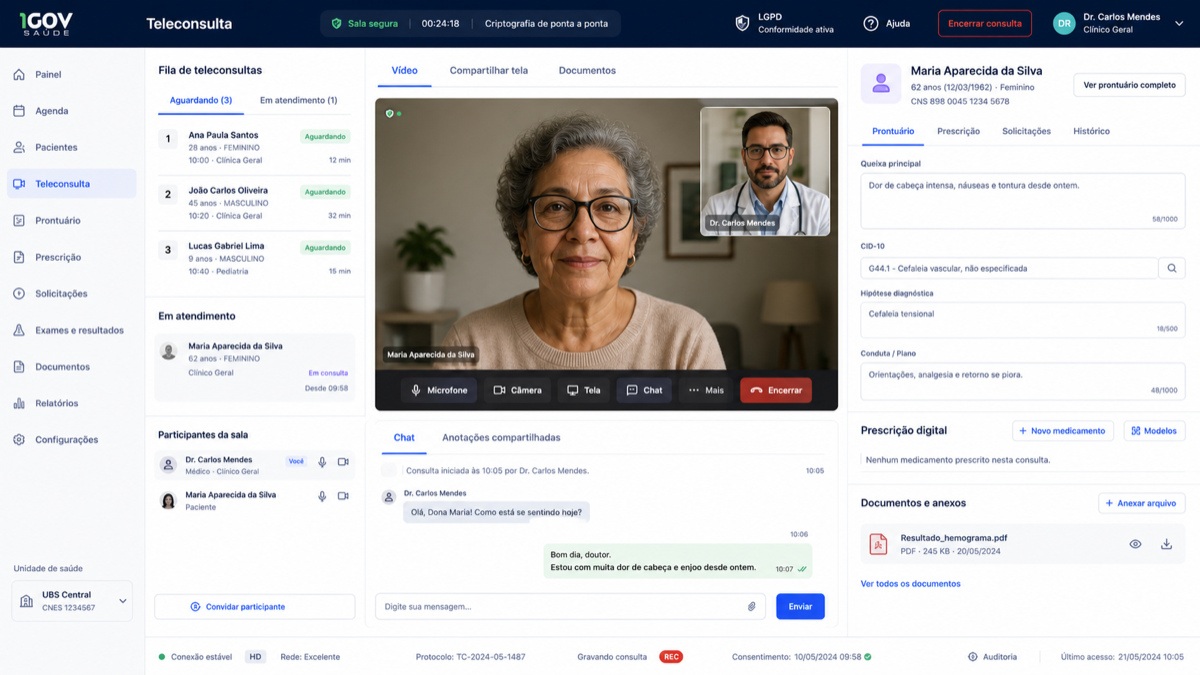This screenshot has width=1200, height=675.
Task: End call with red Encerrar button
Action: pyautogui.click(x=776, y=390)
